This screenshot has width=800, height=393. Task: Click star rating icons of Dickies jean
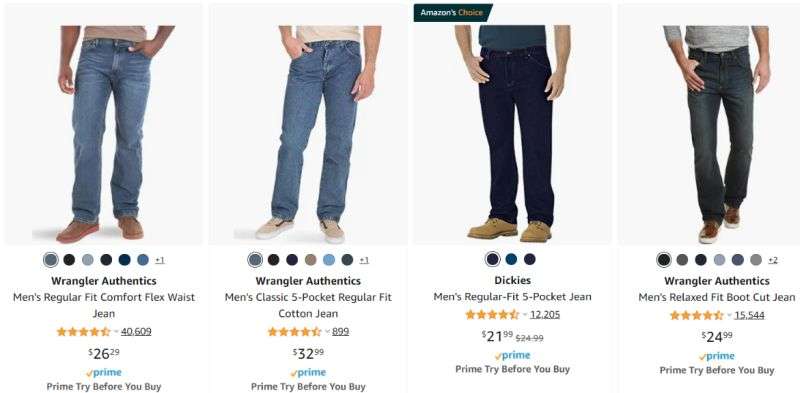(492, 315)
